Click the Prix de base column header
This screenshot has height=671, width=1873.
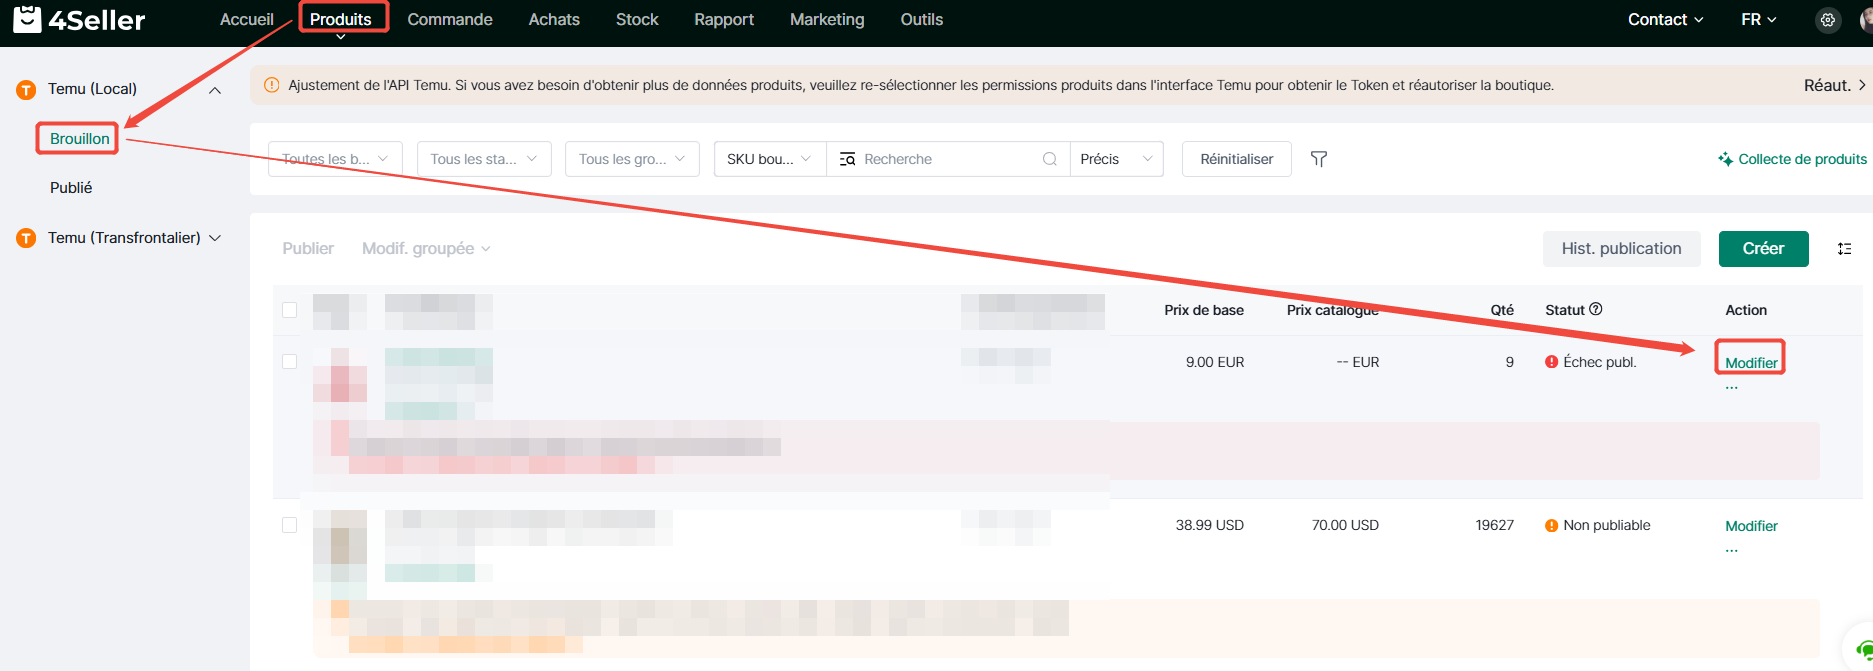coord(1204,310)
